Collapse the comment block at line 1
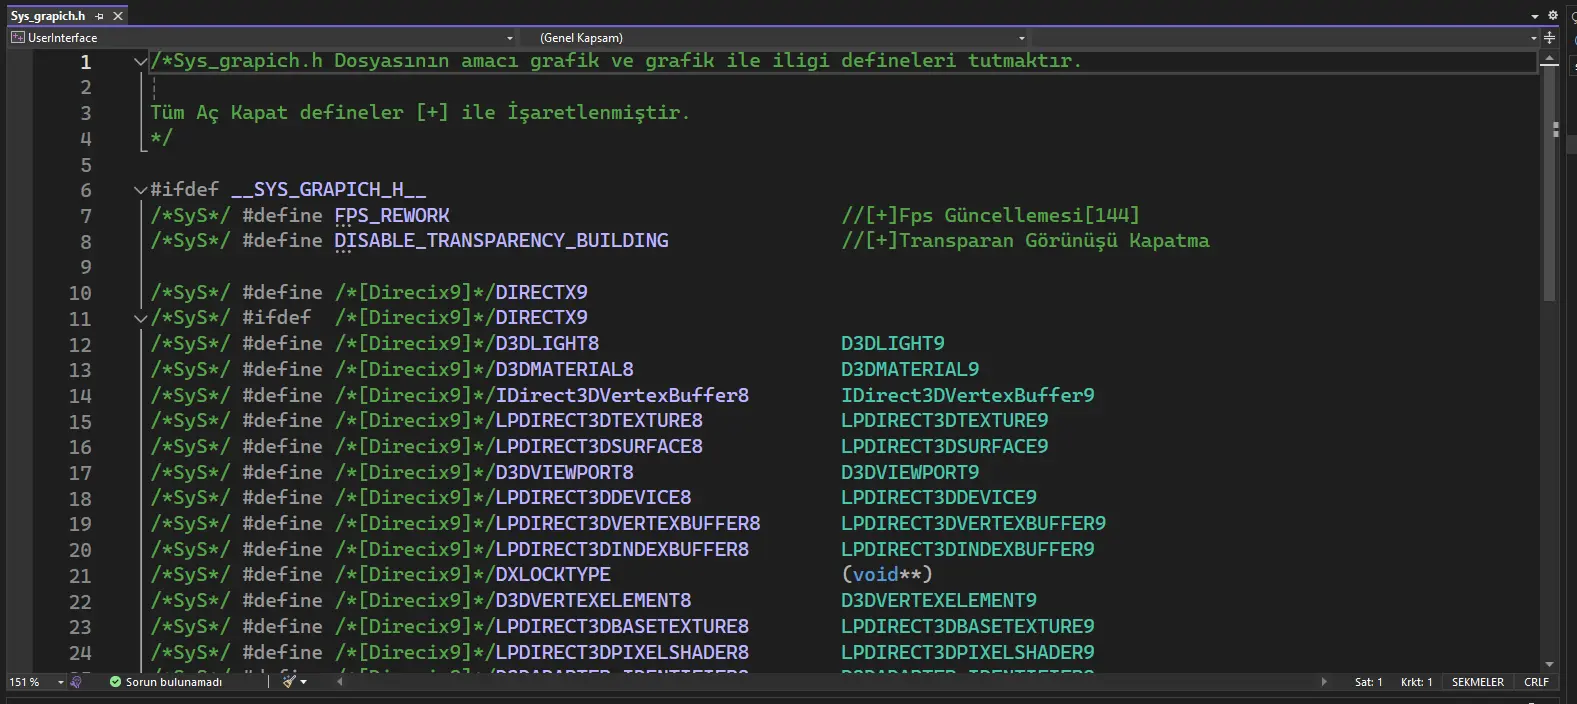1577x704 pixels. pos(140,61)
